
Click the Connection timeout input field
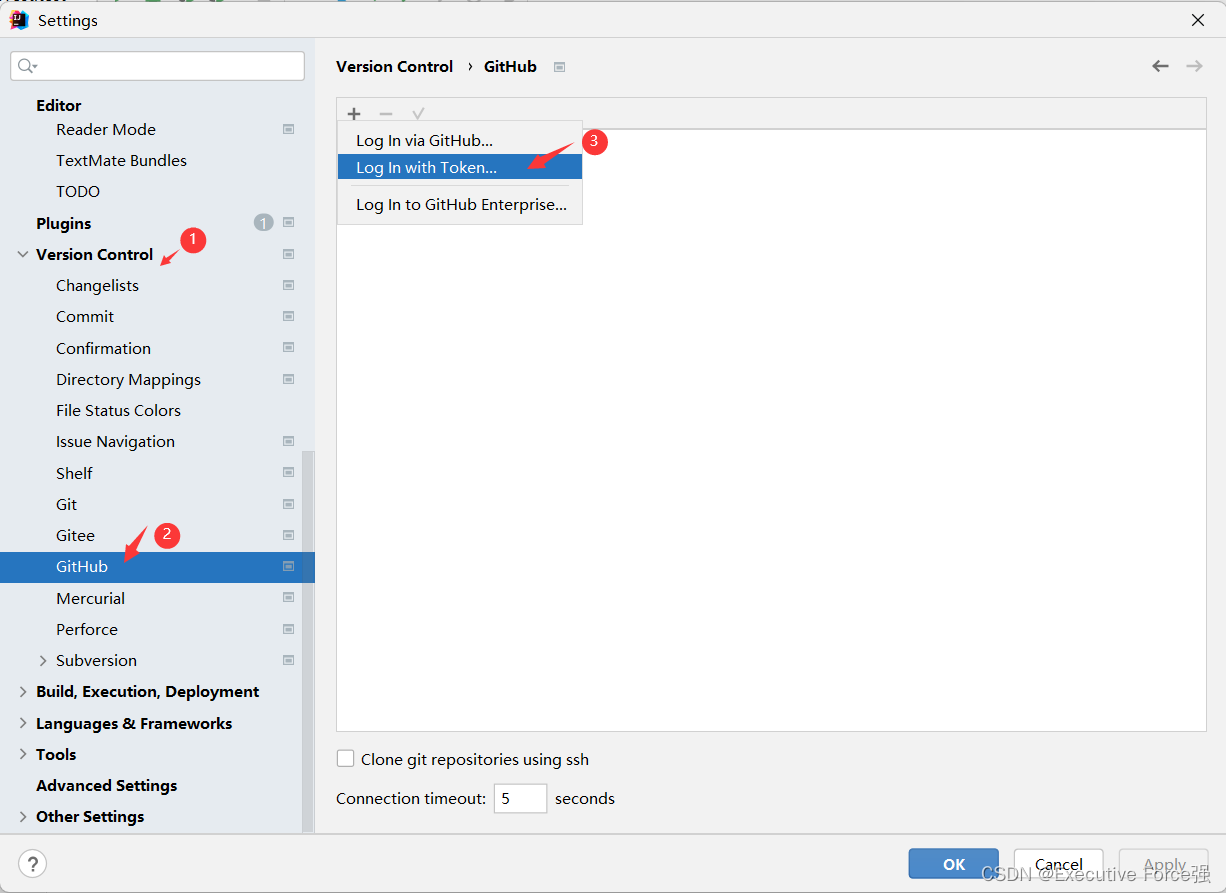[520, 798]
